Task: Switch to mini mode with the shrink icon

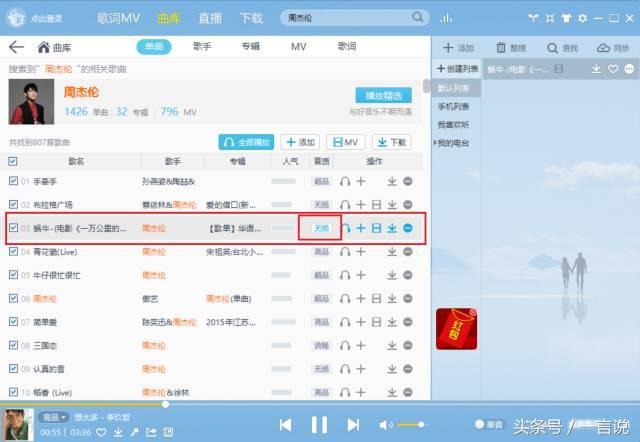Action: (x=550, y=18)
